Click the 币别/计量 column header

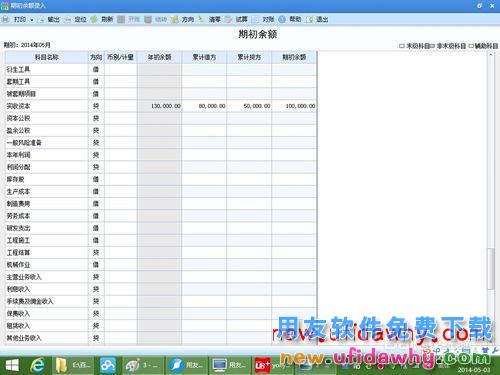click(x=120, y=57)
